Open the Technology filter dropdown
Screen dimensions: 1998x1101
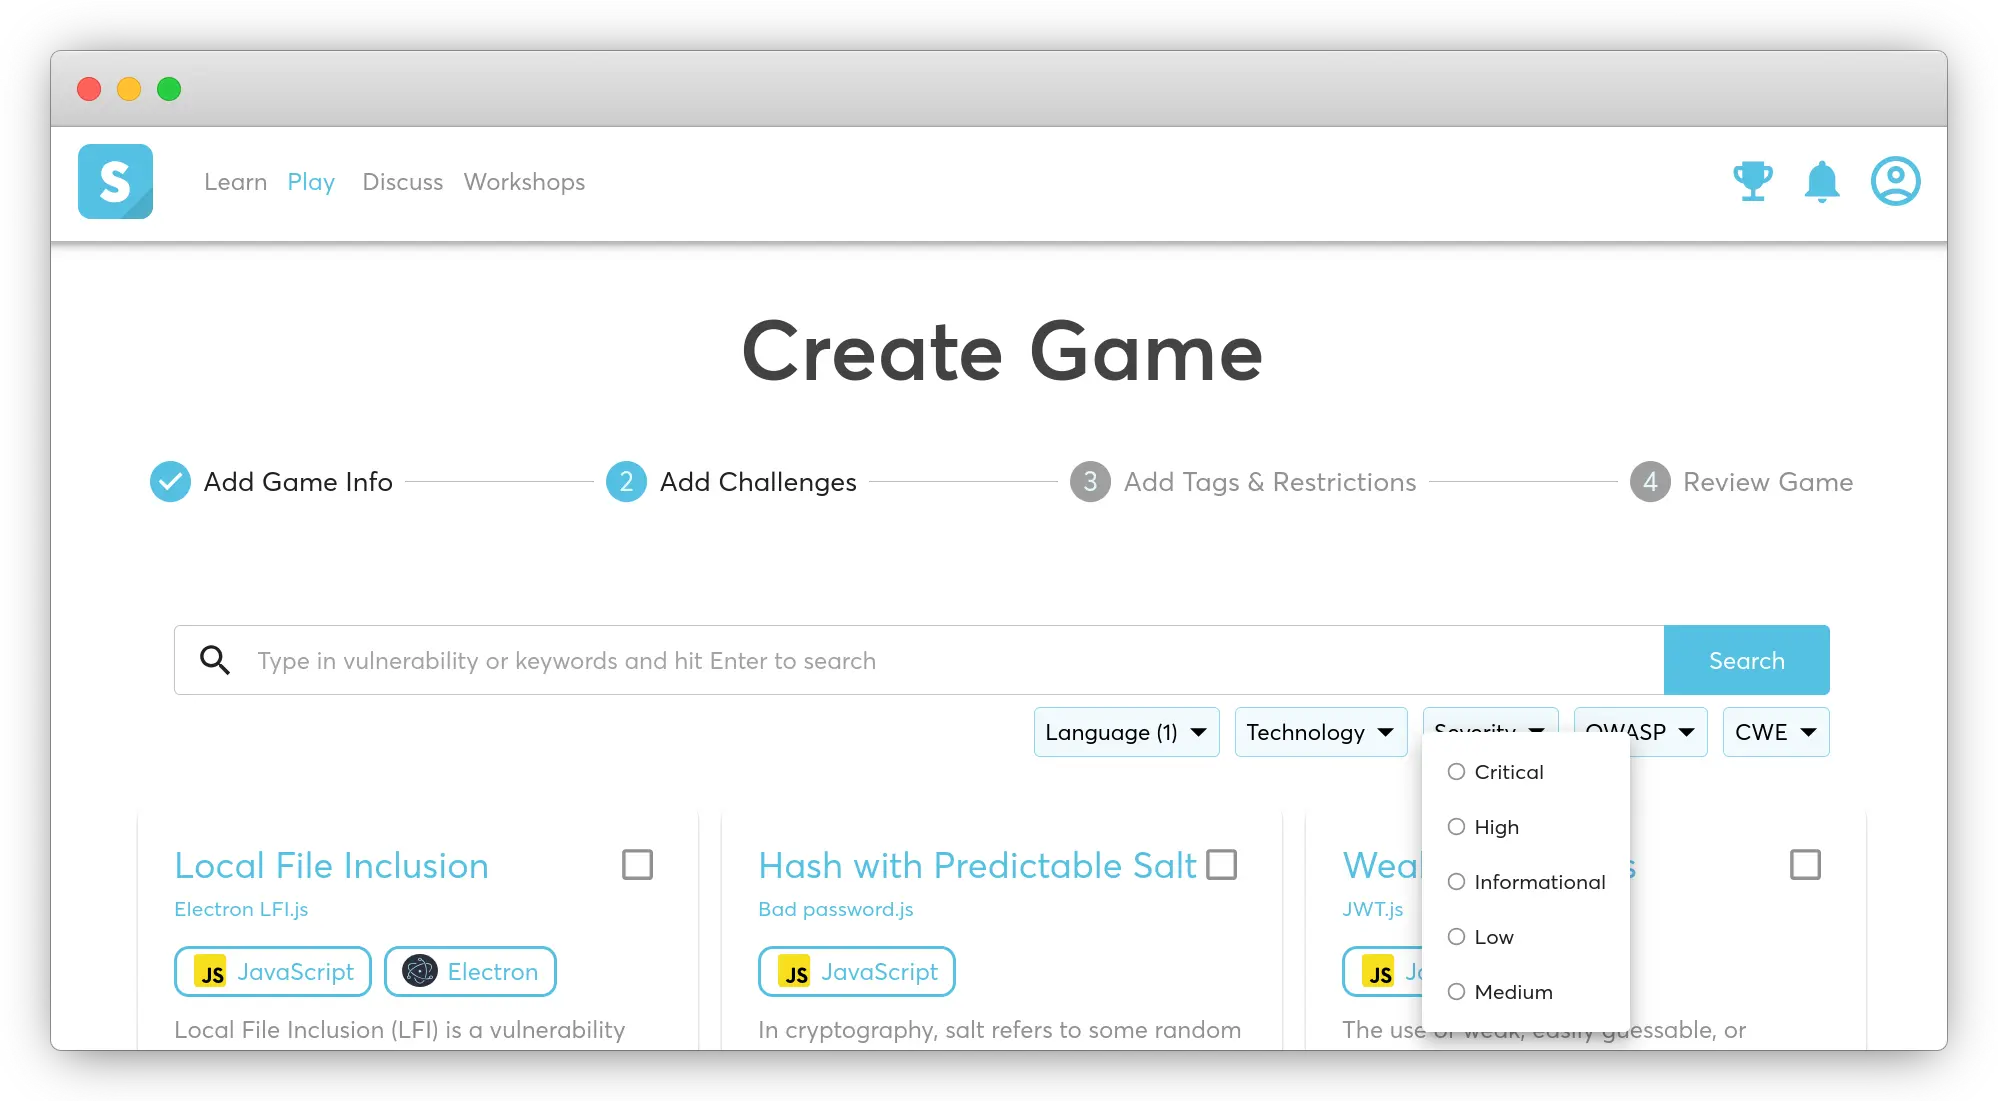point(1320,731)
